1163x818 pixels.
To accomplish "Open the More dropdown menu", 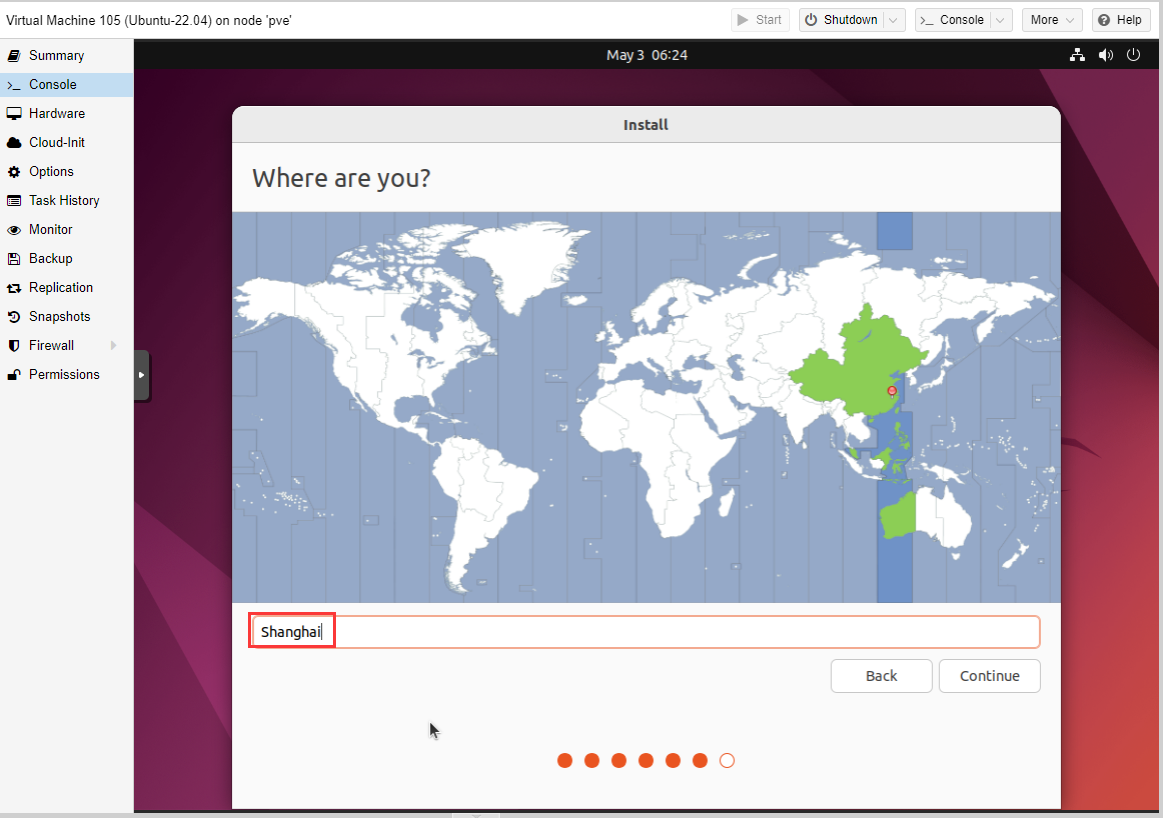I will (x=1052, y=20).
